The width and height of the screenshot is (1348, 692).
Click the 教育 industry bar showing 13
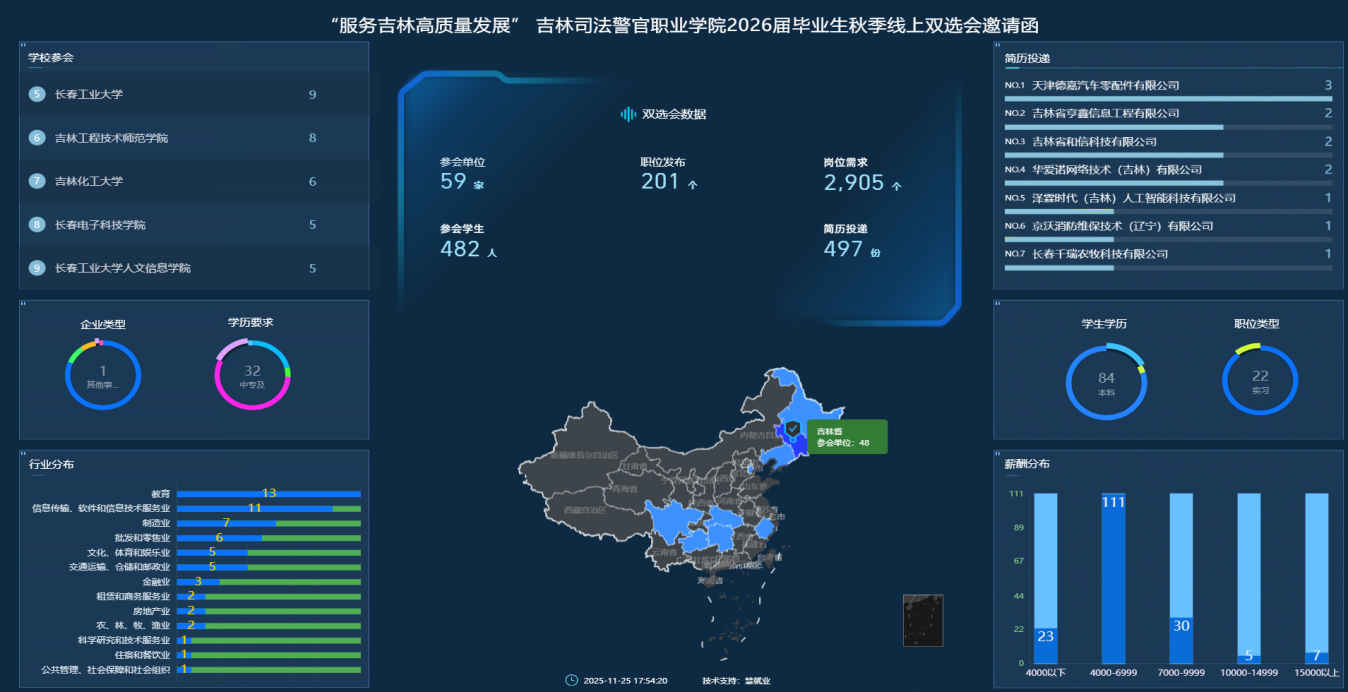click(x=268, y=494)
